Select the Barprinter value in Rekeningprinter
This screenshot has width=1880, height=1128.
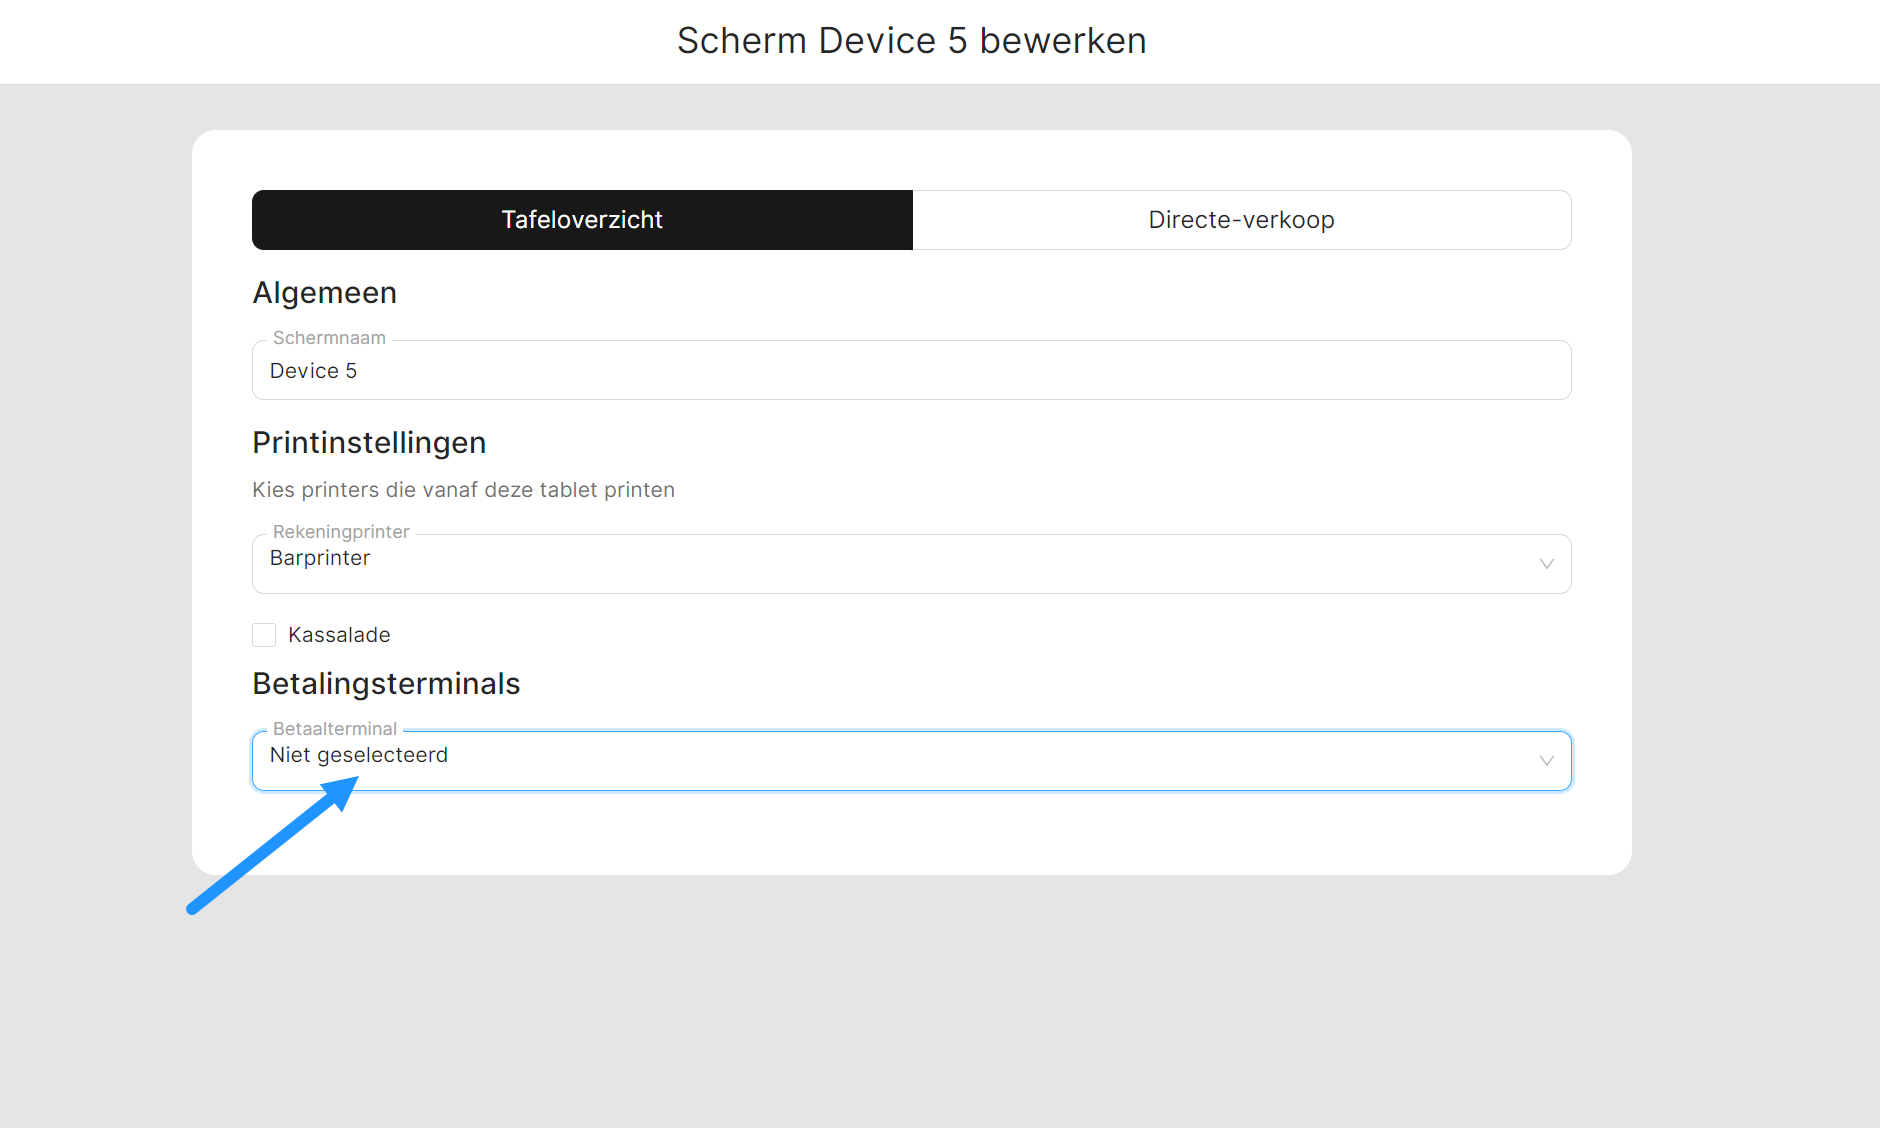pos(320,558)
